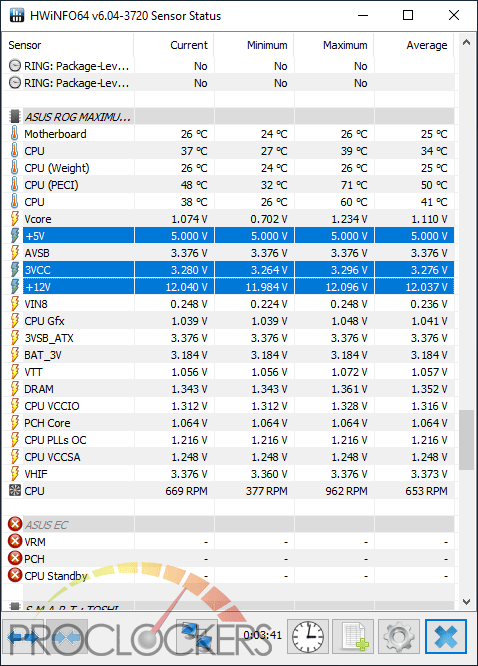Close sensor window with blue X button
This screenshot has width=478, height=666.
point(446,636)
